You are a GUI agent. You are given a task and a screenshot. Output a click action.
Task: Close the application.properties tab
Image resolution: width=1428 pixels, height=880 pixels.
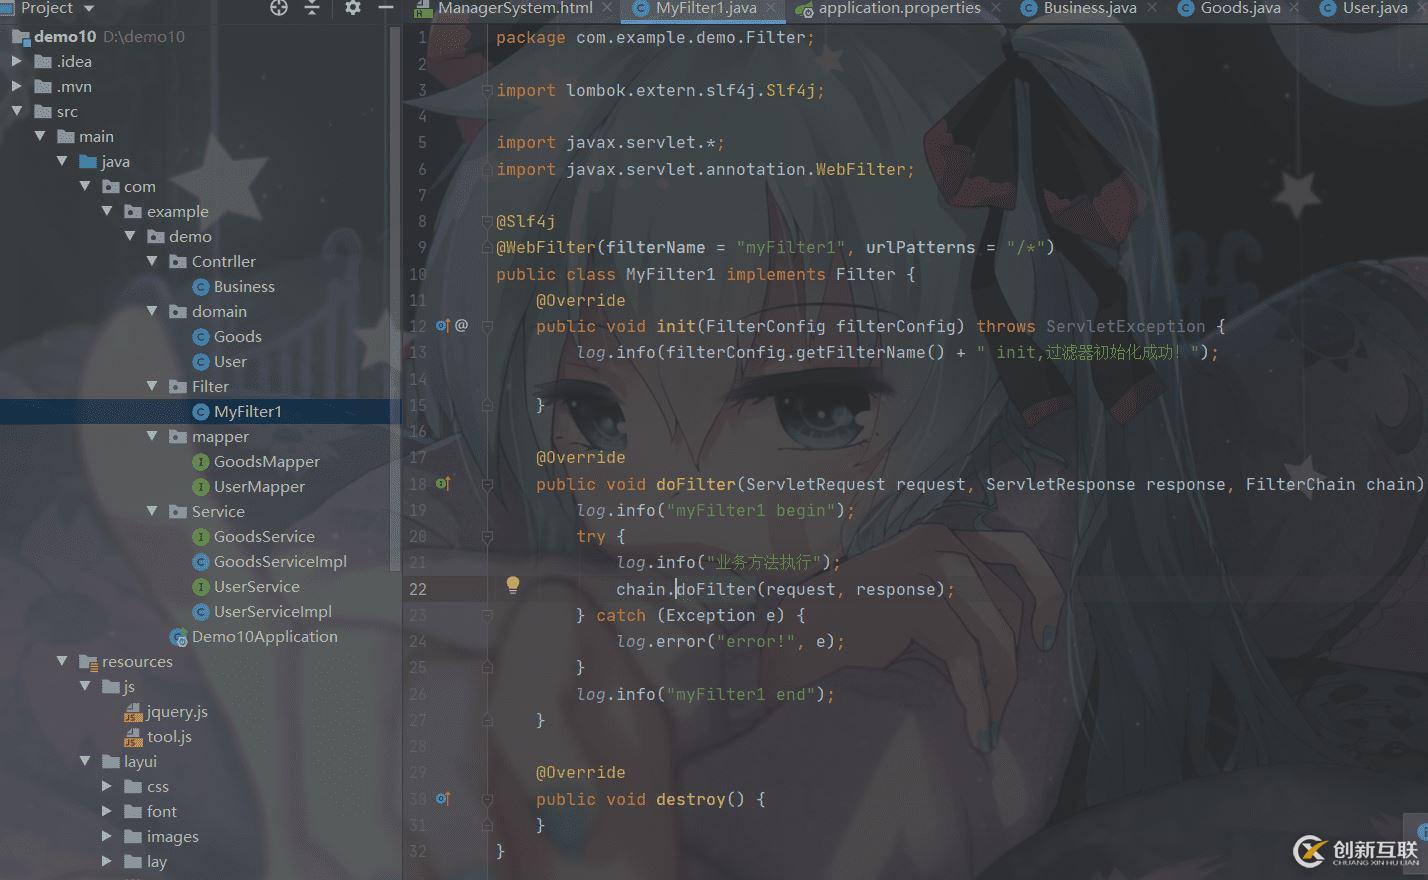pos(995,8)
